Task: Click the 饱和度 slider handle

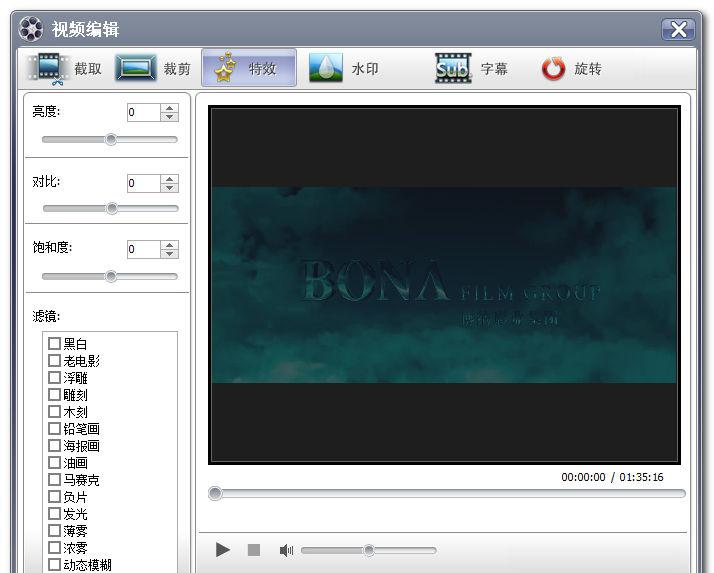Action: tap(111, 276)
